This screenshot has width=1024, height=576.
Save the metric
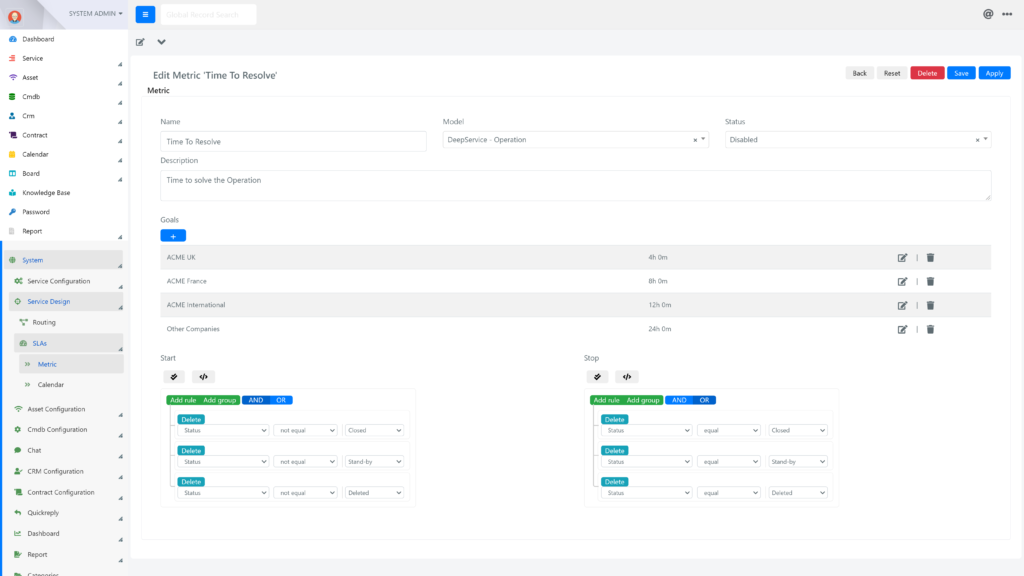961,73
